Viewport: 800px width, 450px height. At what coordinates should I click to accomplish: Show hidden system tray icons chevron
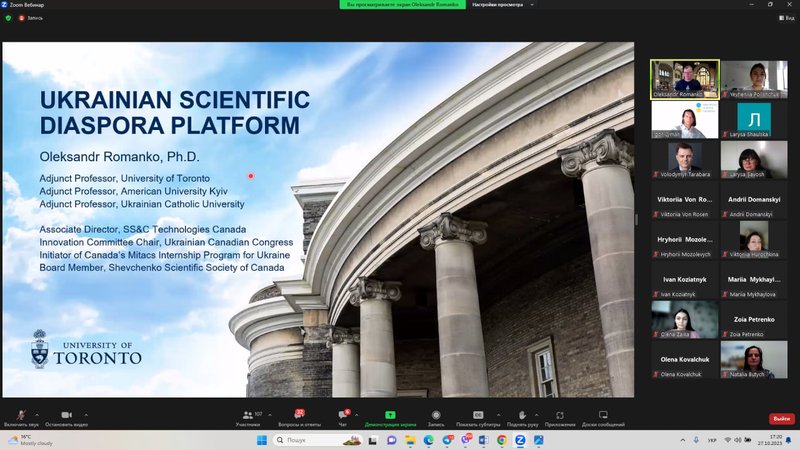(x=683, y=440)
